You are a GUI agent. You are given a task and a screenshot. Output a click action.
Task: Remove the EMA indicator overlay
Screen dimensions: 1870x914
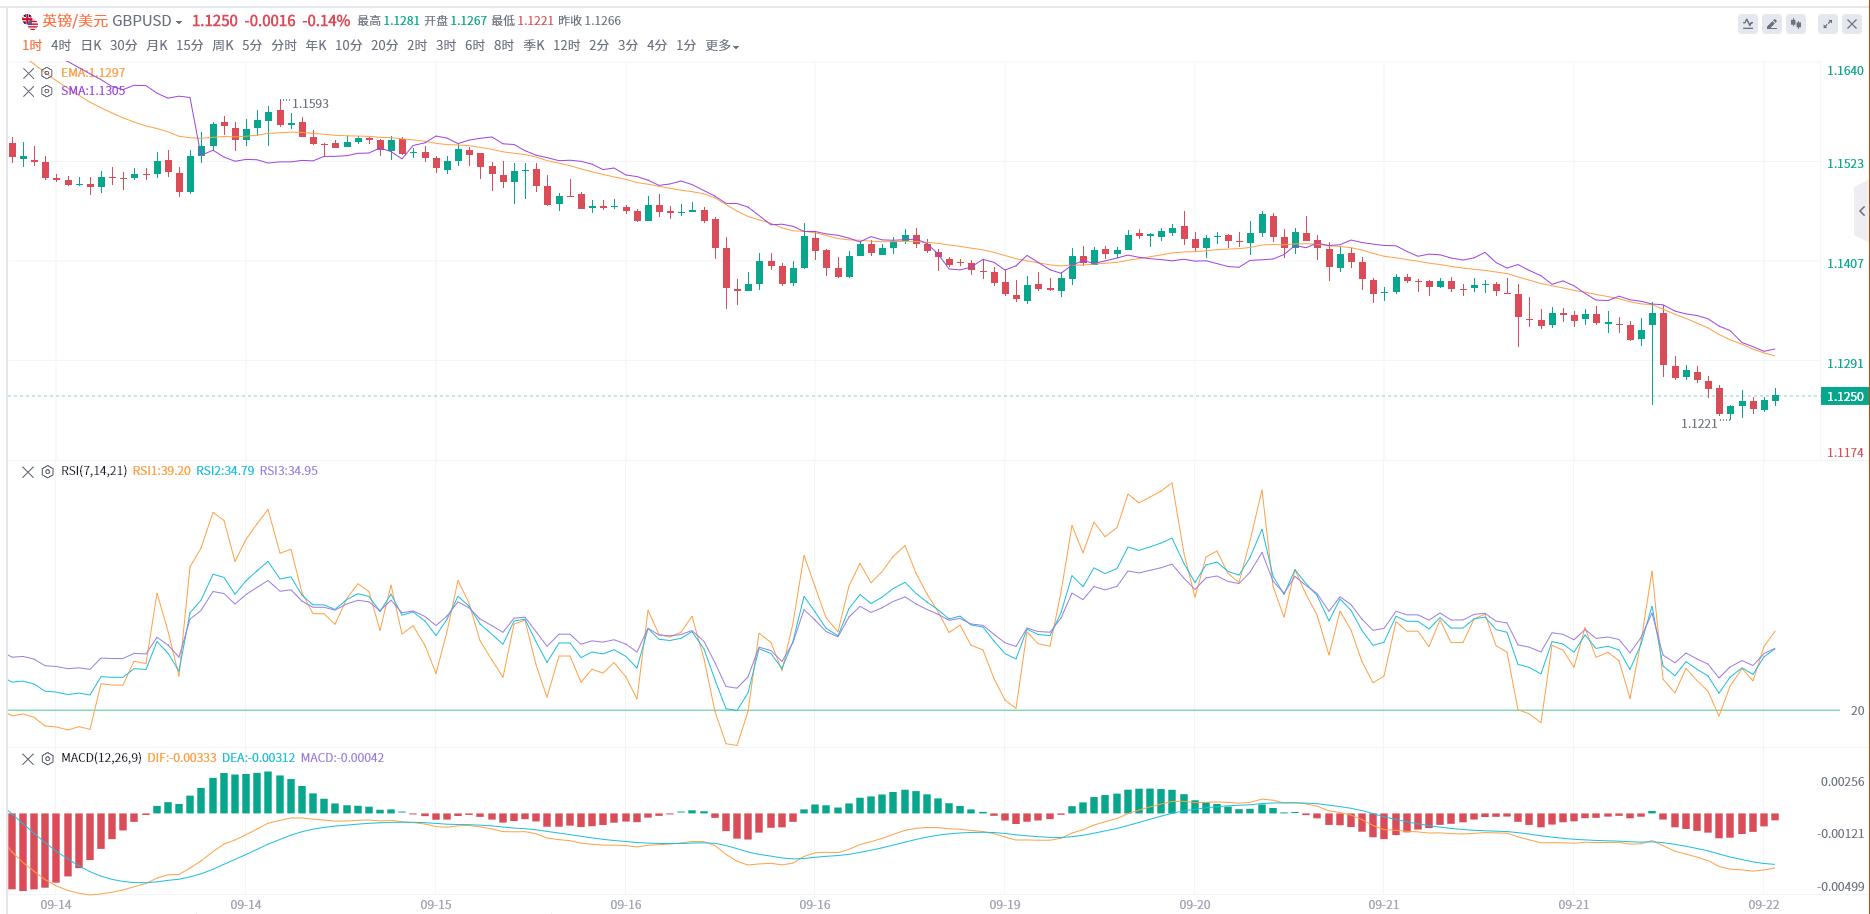(29, 73)
